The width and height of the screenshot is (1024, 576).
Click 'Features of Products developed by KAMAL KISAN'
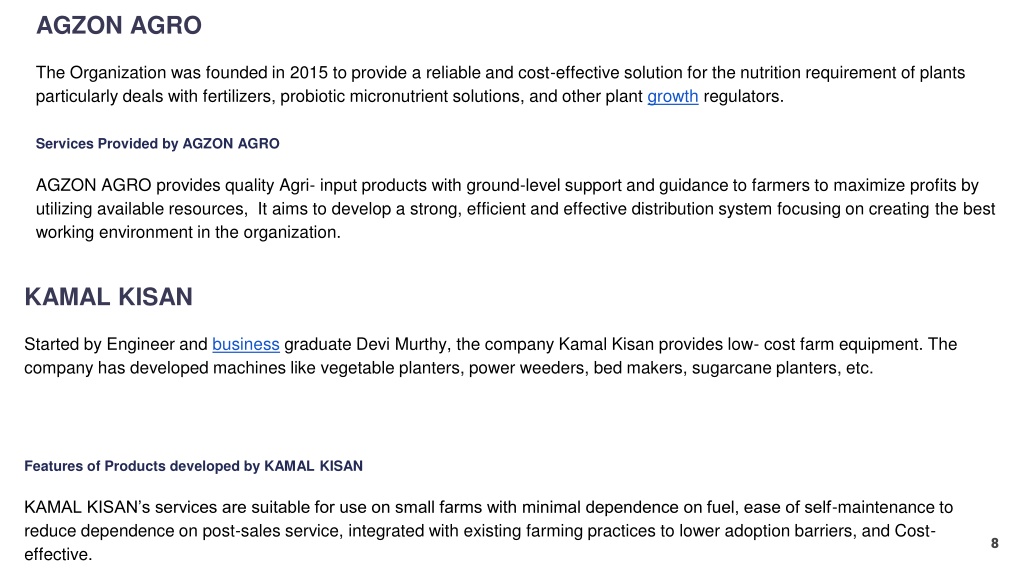coord(193,466)
